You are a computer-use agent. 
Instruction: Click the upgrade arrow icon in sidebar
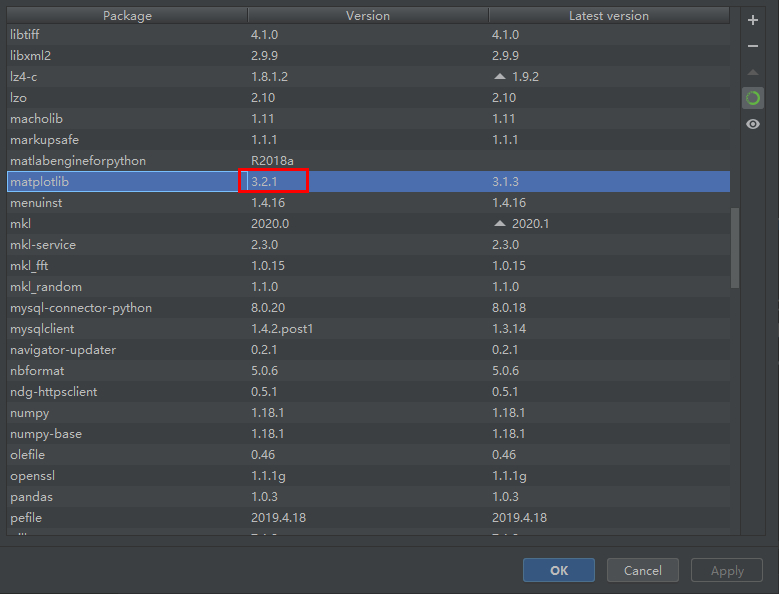[753, 73]
